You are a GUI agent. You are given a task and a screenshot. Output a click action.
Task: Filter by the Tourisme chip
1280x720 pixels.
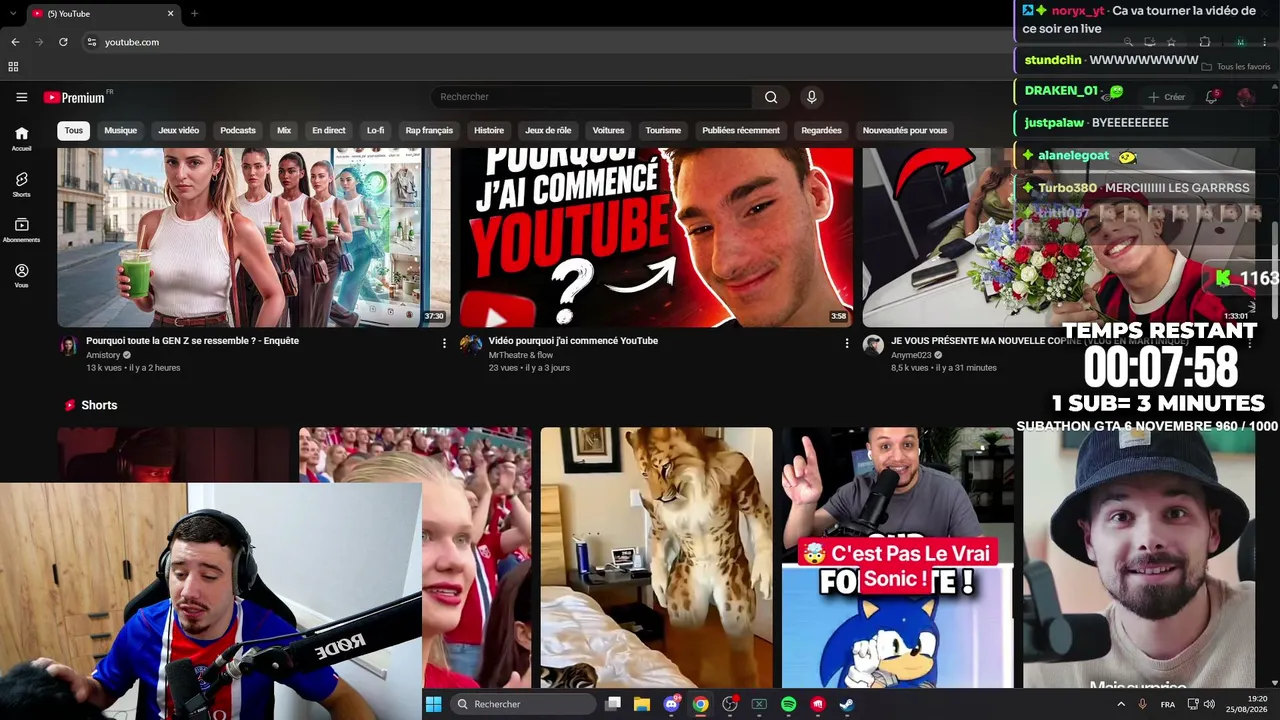point(663,130)
